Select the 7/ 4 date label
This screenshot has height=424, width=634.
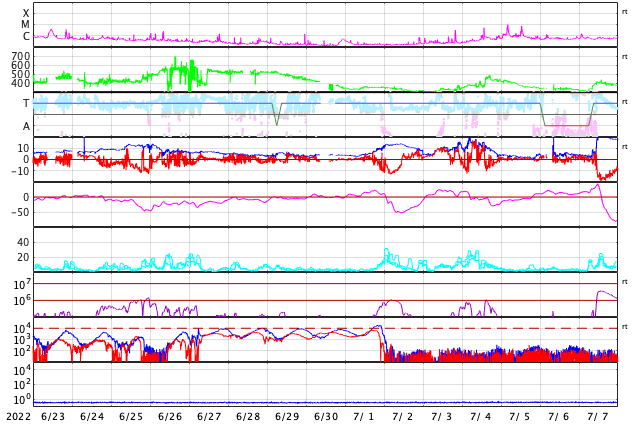[x=481, y=417]
